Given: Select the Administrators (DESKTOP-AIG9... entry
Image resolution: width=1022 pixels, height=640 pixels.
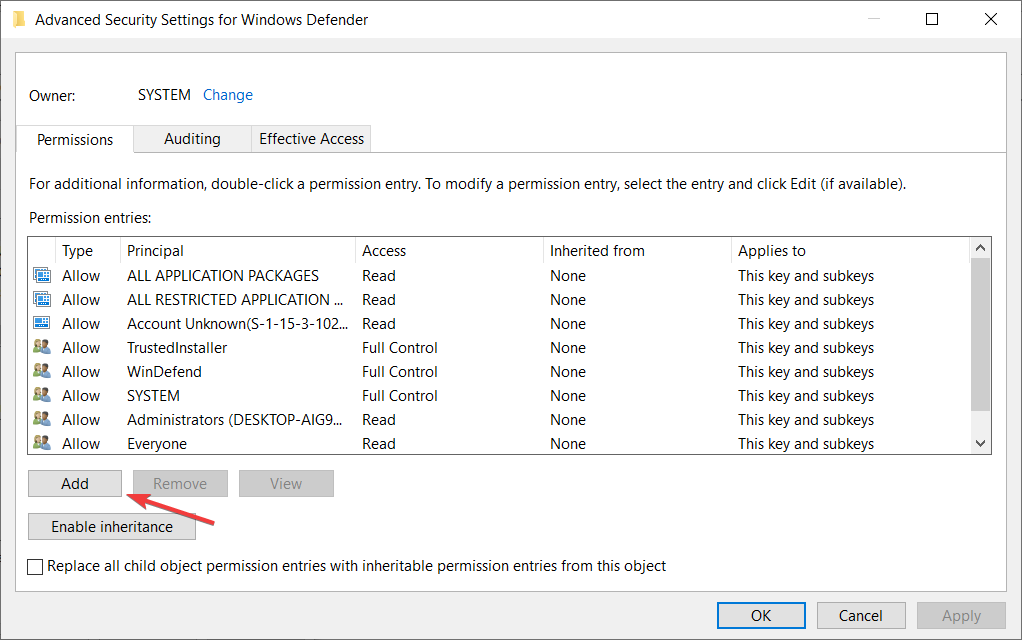Looking at the screenshot, I should 235,420.
